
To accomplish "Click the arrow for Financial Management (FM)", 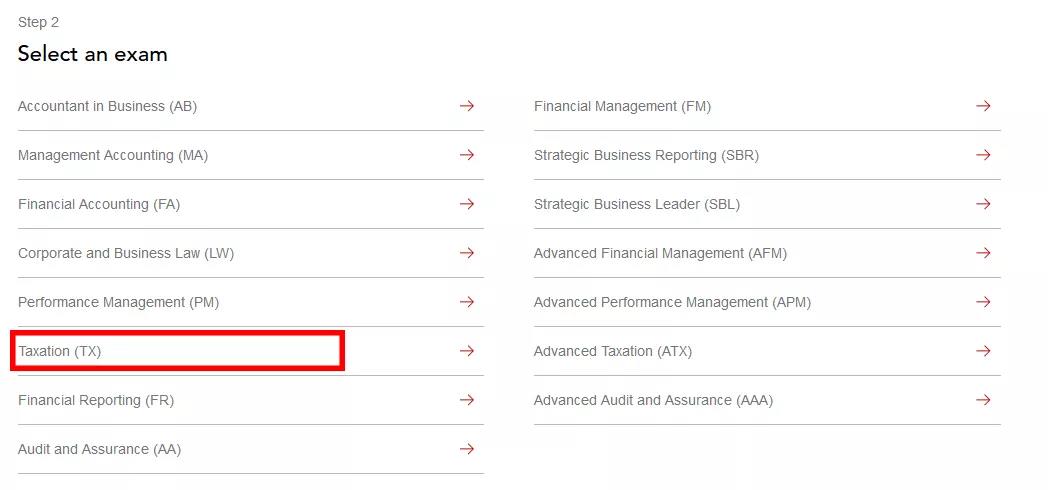I will (x=982, y=106).
